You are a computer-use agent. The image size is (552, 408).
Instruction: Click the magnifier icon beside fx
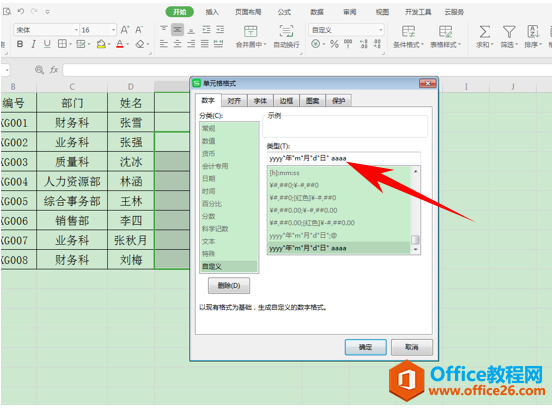coord(39,70)
